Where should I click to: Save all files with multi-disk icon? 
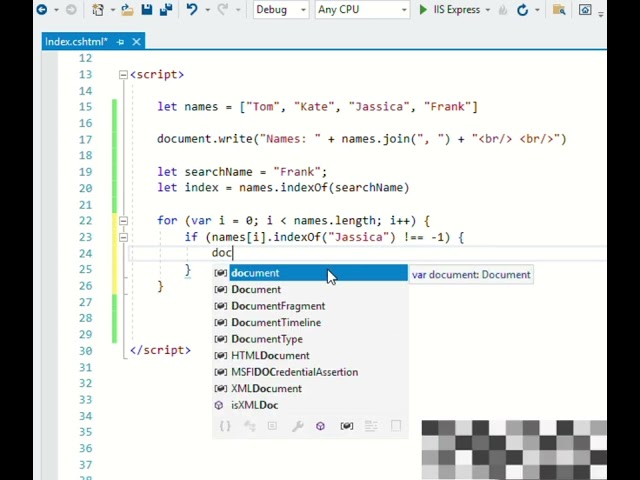point(166,9)
